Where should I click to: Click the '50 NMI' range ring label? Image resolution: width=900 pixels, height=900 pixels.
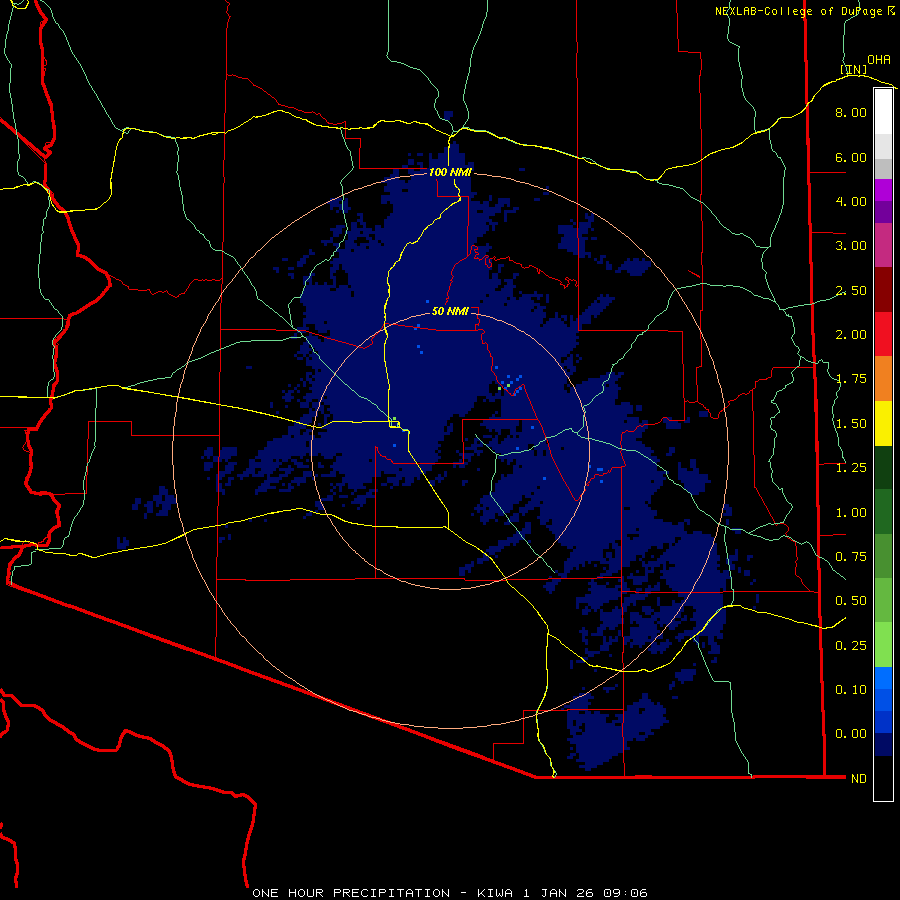click(x=451, y=312)
